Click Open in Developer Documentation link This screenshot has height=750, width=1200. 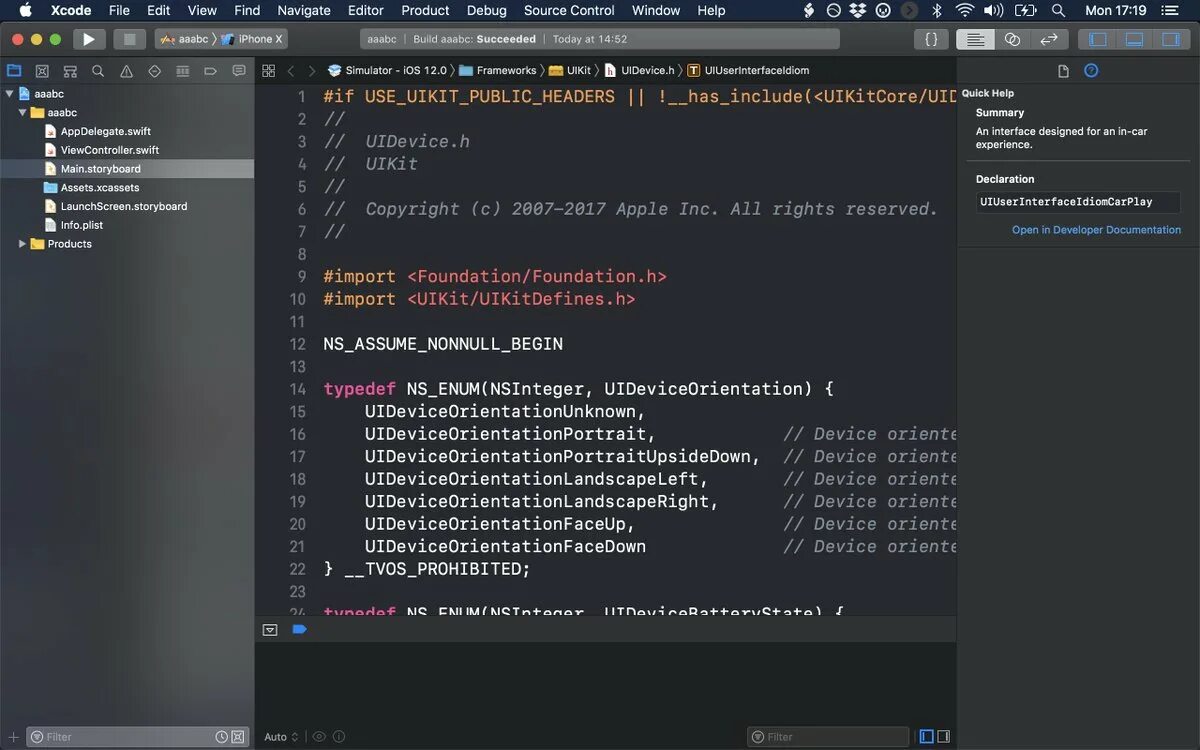click(x=1096, y=230)
